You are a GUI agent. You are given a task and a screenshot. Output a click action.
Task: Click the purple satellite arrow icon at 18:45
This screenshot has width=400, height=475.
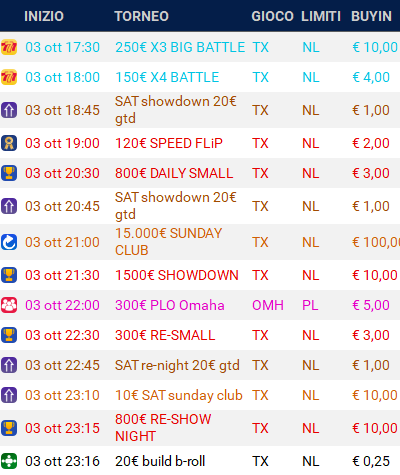click(x=9, y=110)
